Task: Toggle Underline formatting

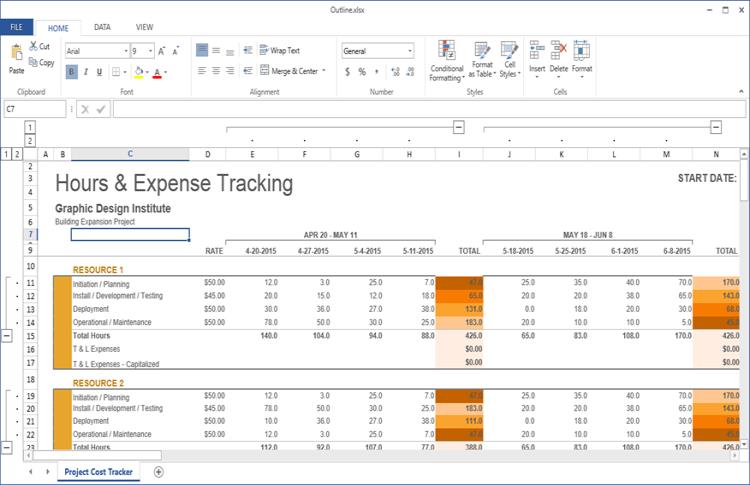Action: pos(99,72)
